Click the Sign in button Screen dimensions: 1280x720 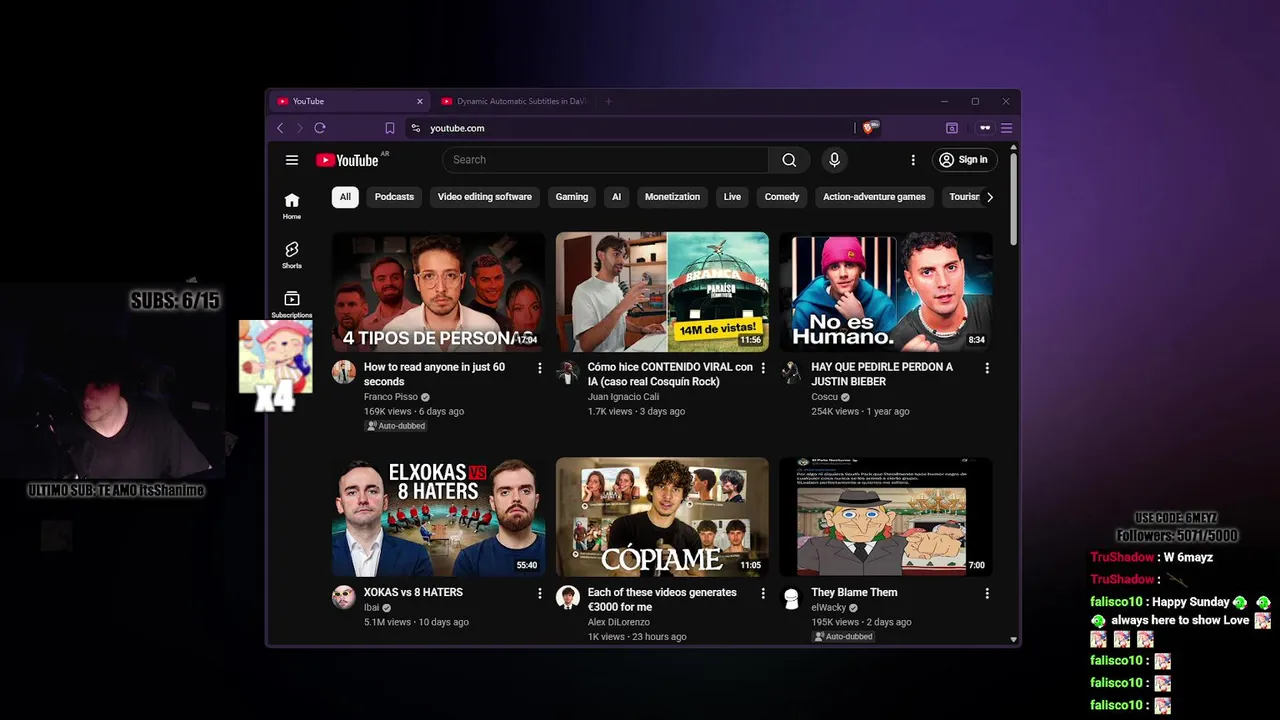pos(964,160)
